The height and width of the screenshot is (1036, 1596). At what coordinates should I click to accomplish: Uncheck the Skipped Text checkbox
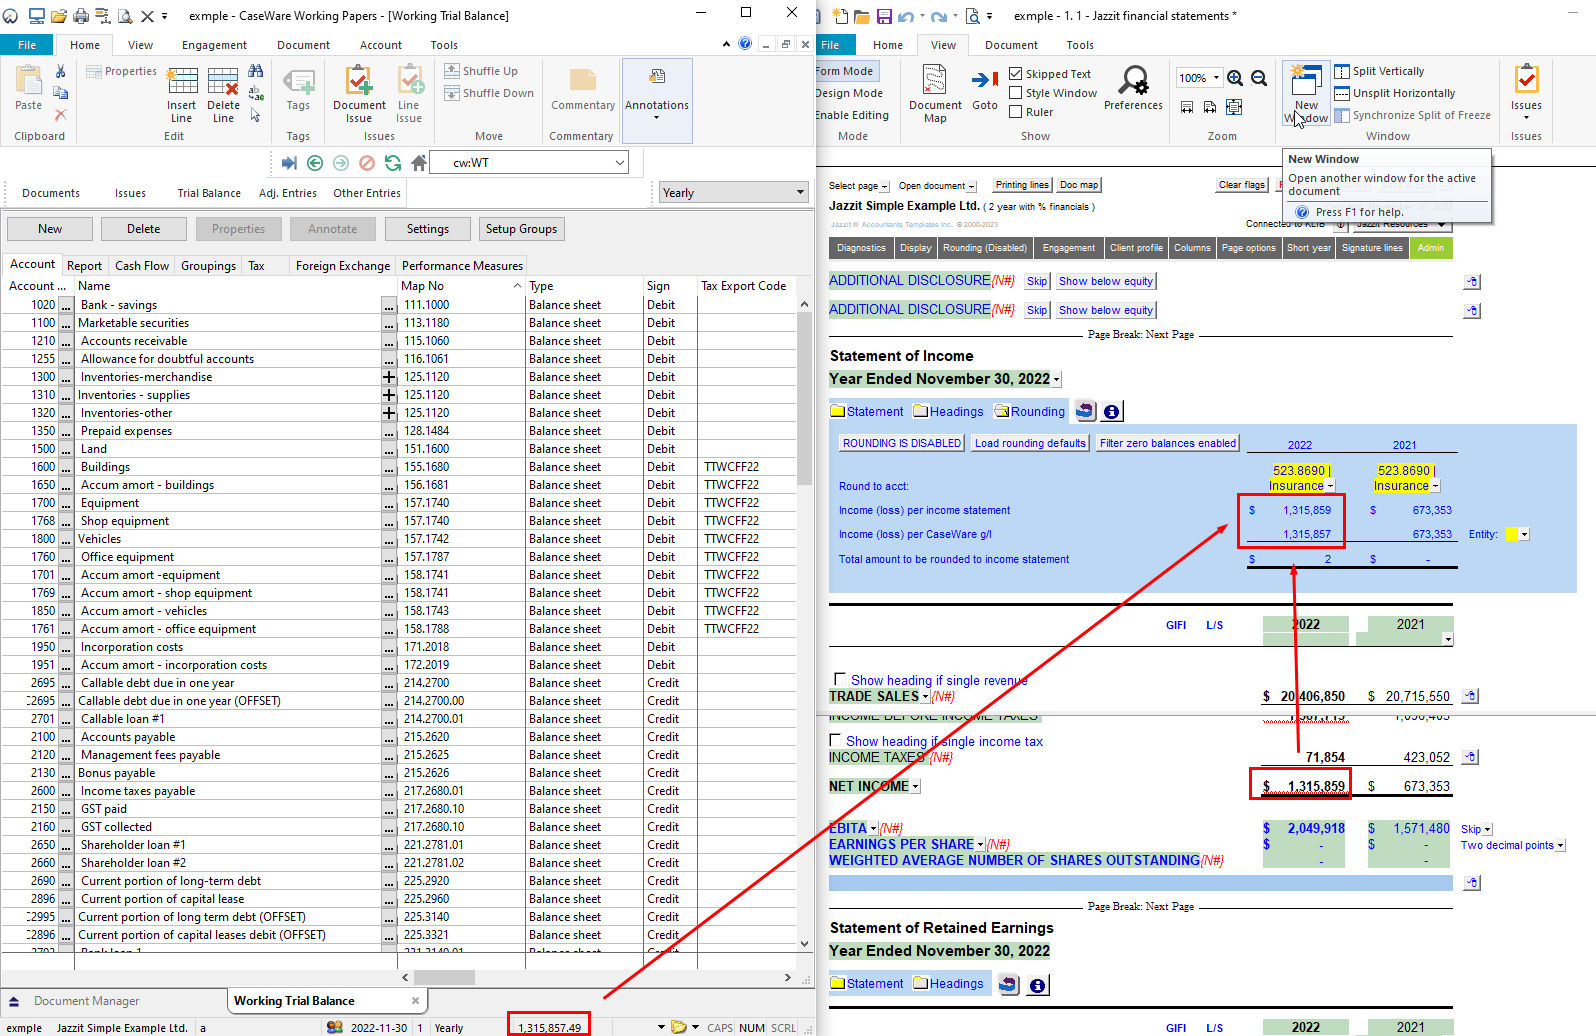1016,74
